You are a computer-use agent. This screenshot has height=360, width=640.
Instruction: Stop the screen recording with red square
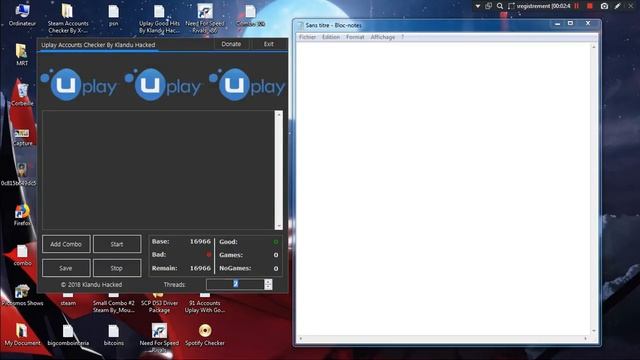pyautogui.click(x=590, y=6)
